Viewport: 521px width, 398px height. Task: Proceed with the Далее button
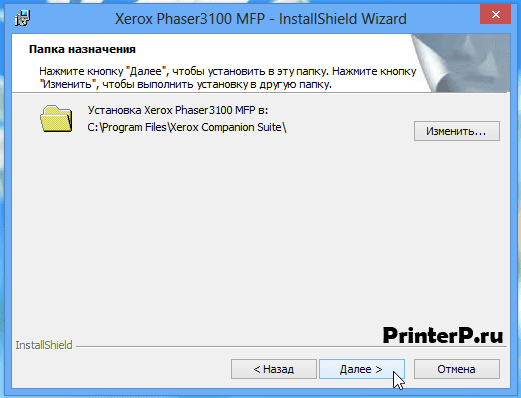(362, 369)
